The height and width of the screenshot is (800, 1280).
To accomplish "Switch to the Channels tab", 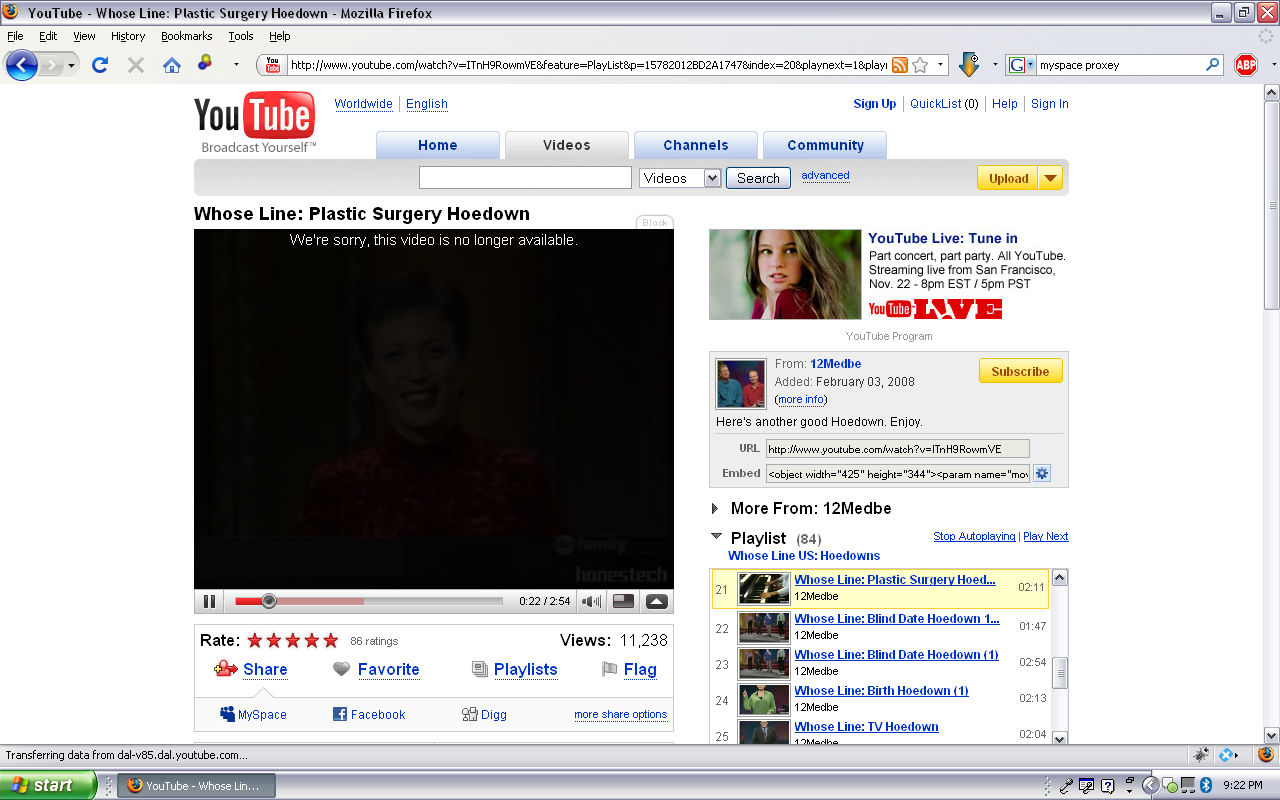I will point(696,145).
